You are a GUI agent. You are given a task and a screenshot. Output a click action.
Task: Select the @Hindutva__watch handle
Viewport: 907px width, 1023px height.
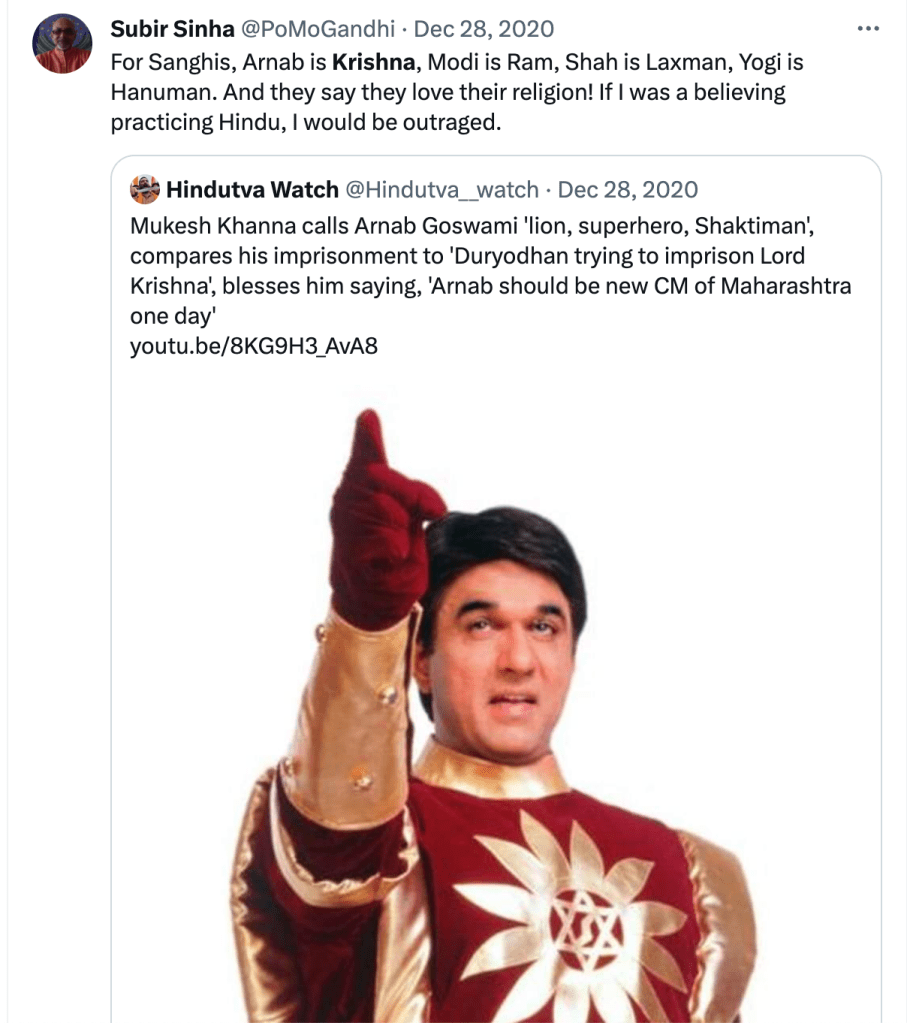[x=441, y=189]
